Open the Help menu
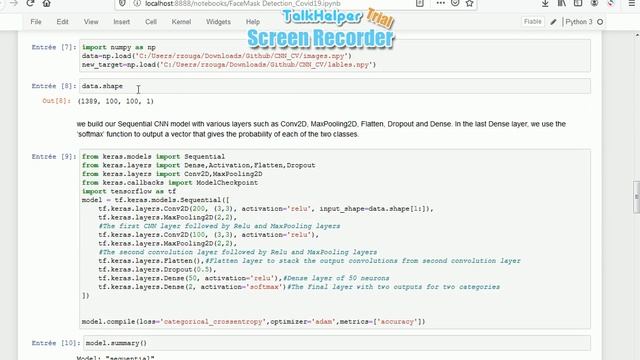Viewport: 640px width, 360px height. (x=253, y=22)
